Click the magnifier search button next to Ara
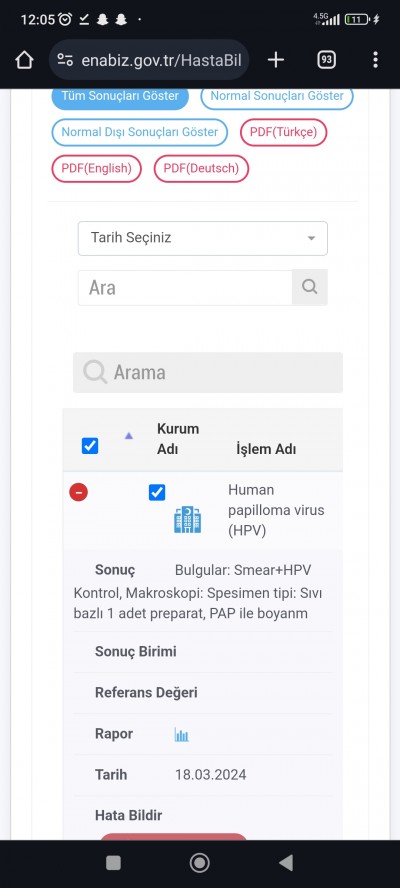 309,288
